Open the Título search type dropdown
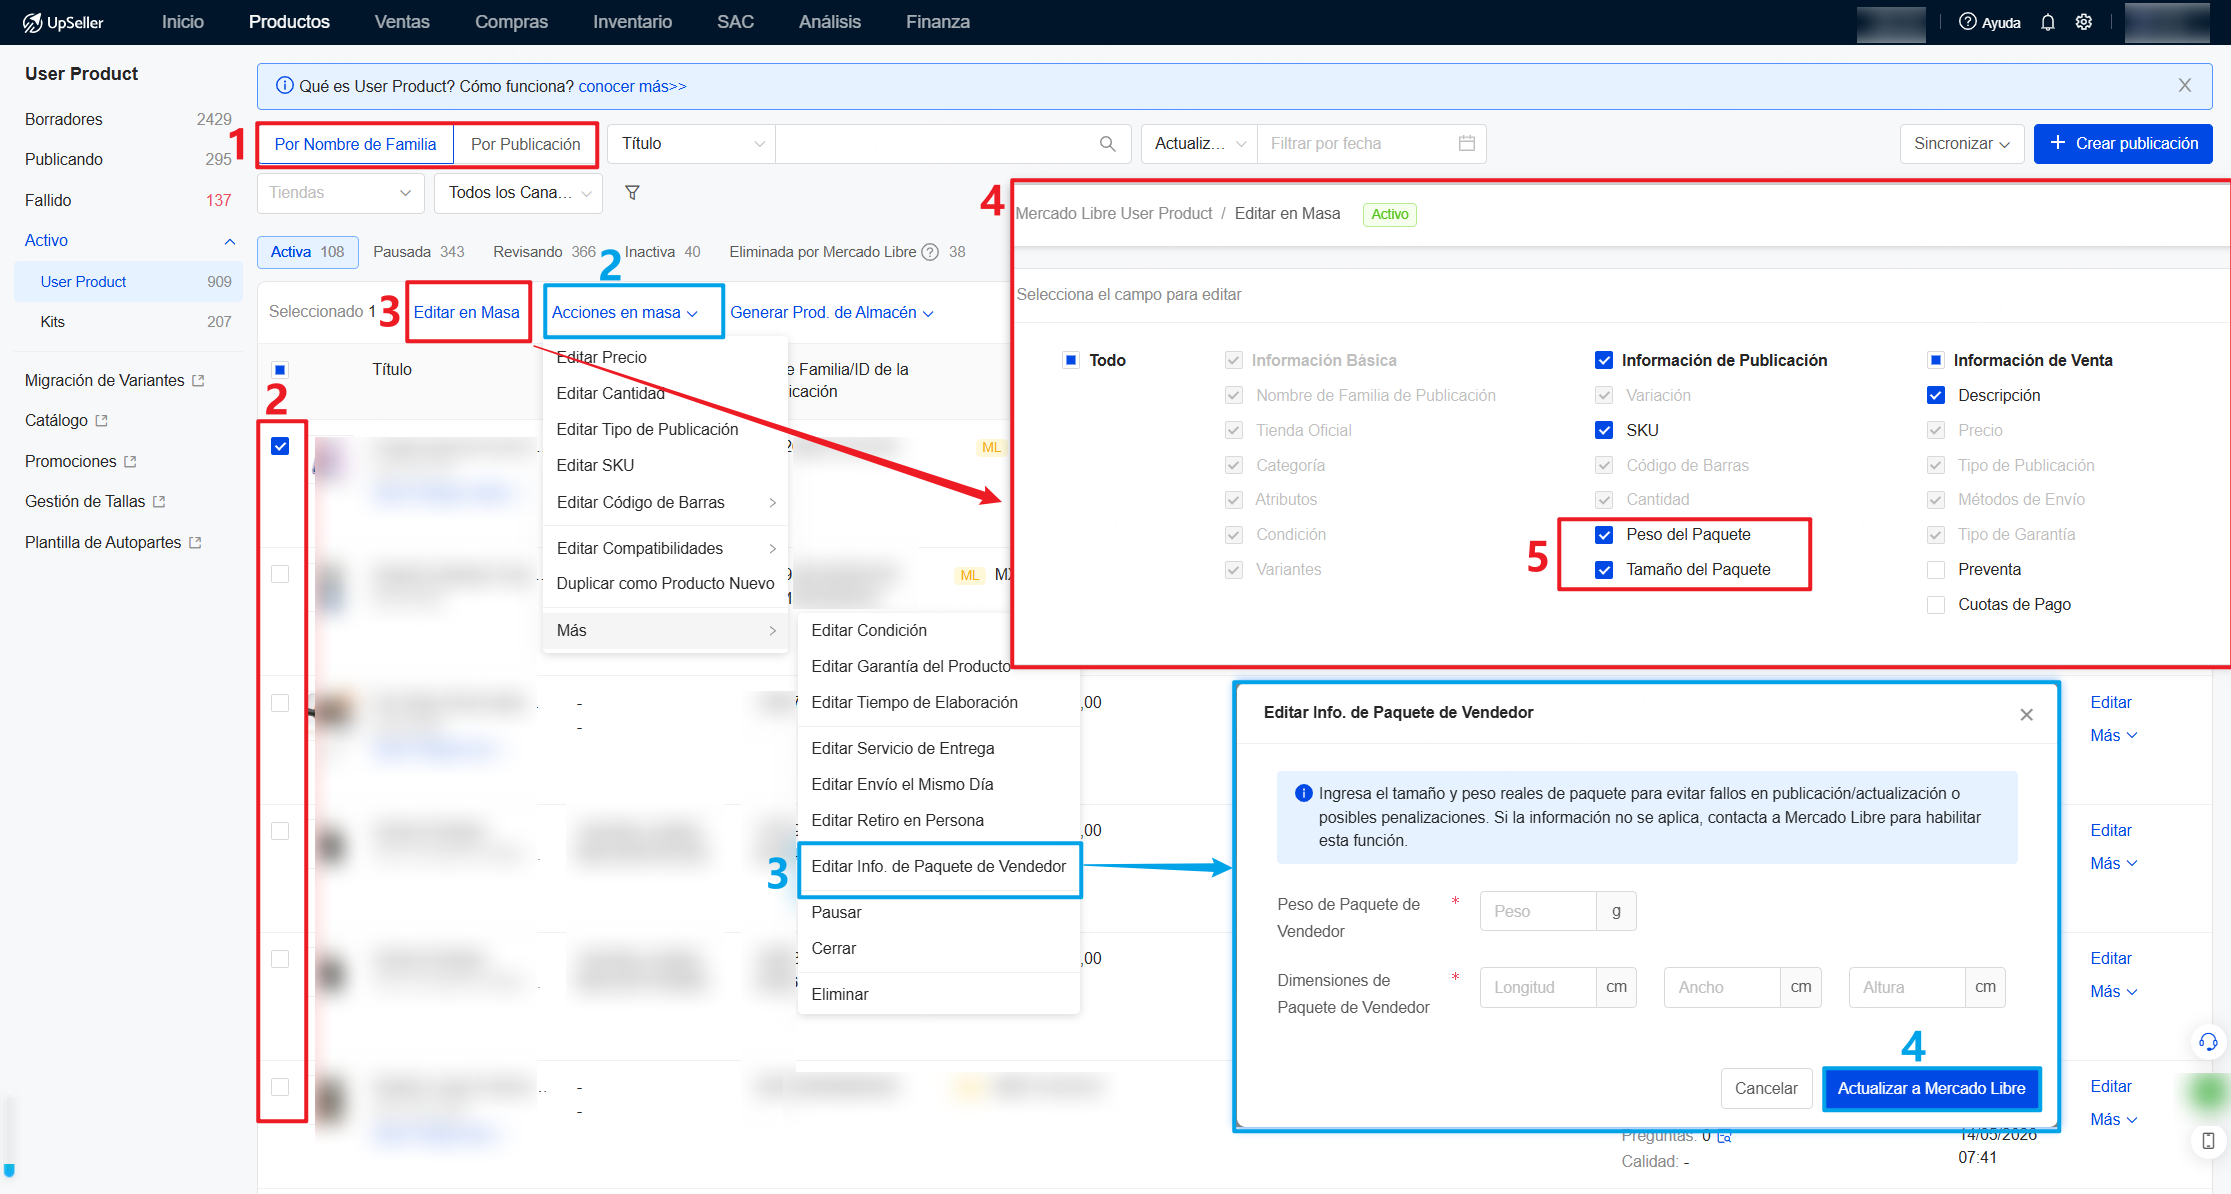The width and height of the screenshot is (2231, 1194). (691, 144)
